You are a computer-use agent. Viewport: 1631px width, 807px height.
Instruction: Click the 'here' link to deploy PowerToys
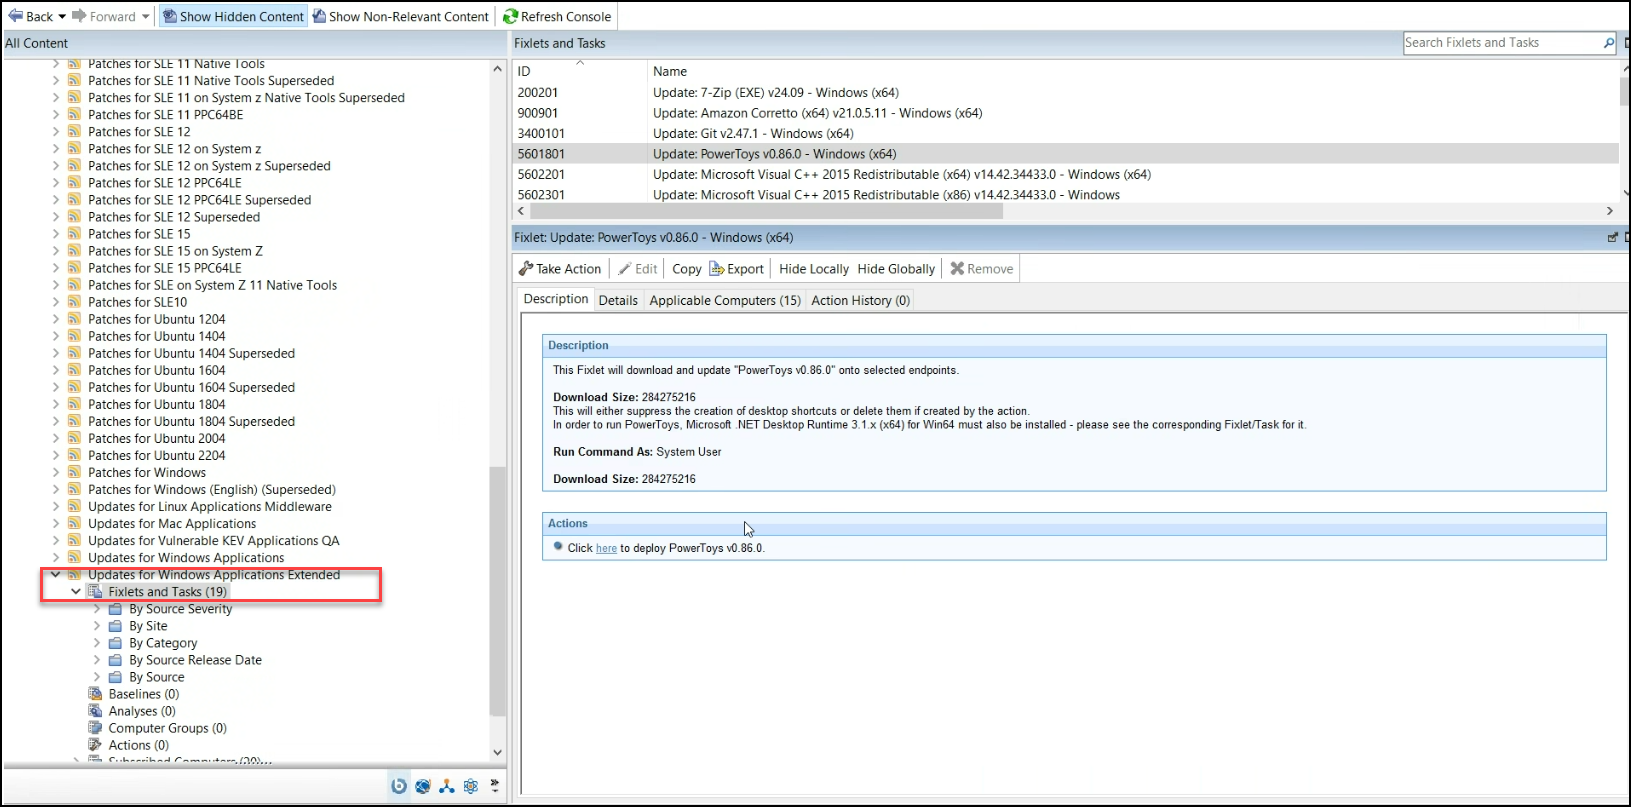pyautogui.click(x=606, y=549)
